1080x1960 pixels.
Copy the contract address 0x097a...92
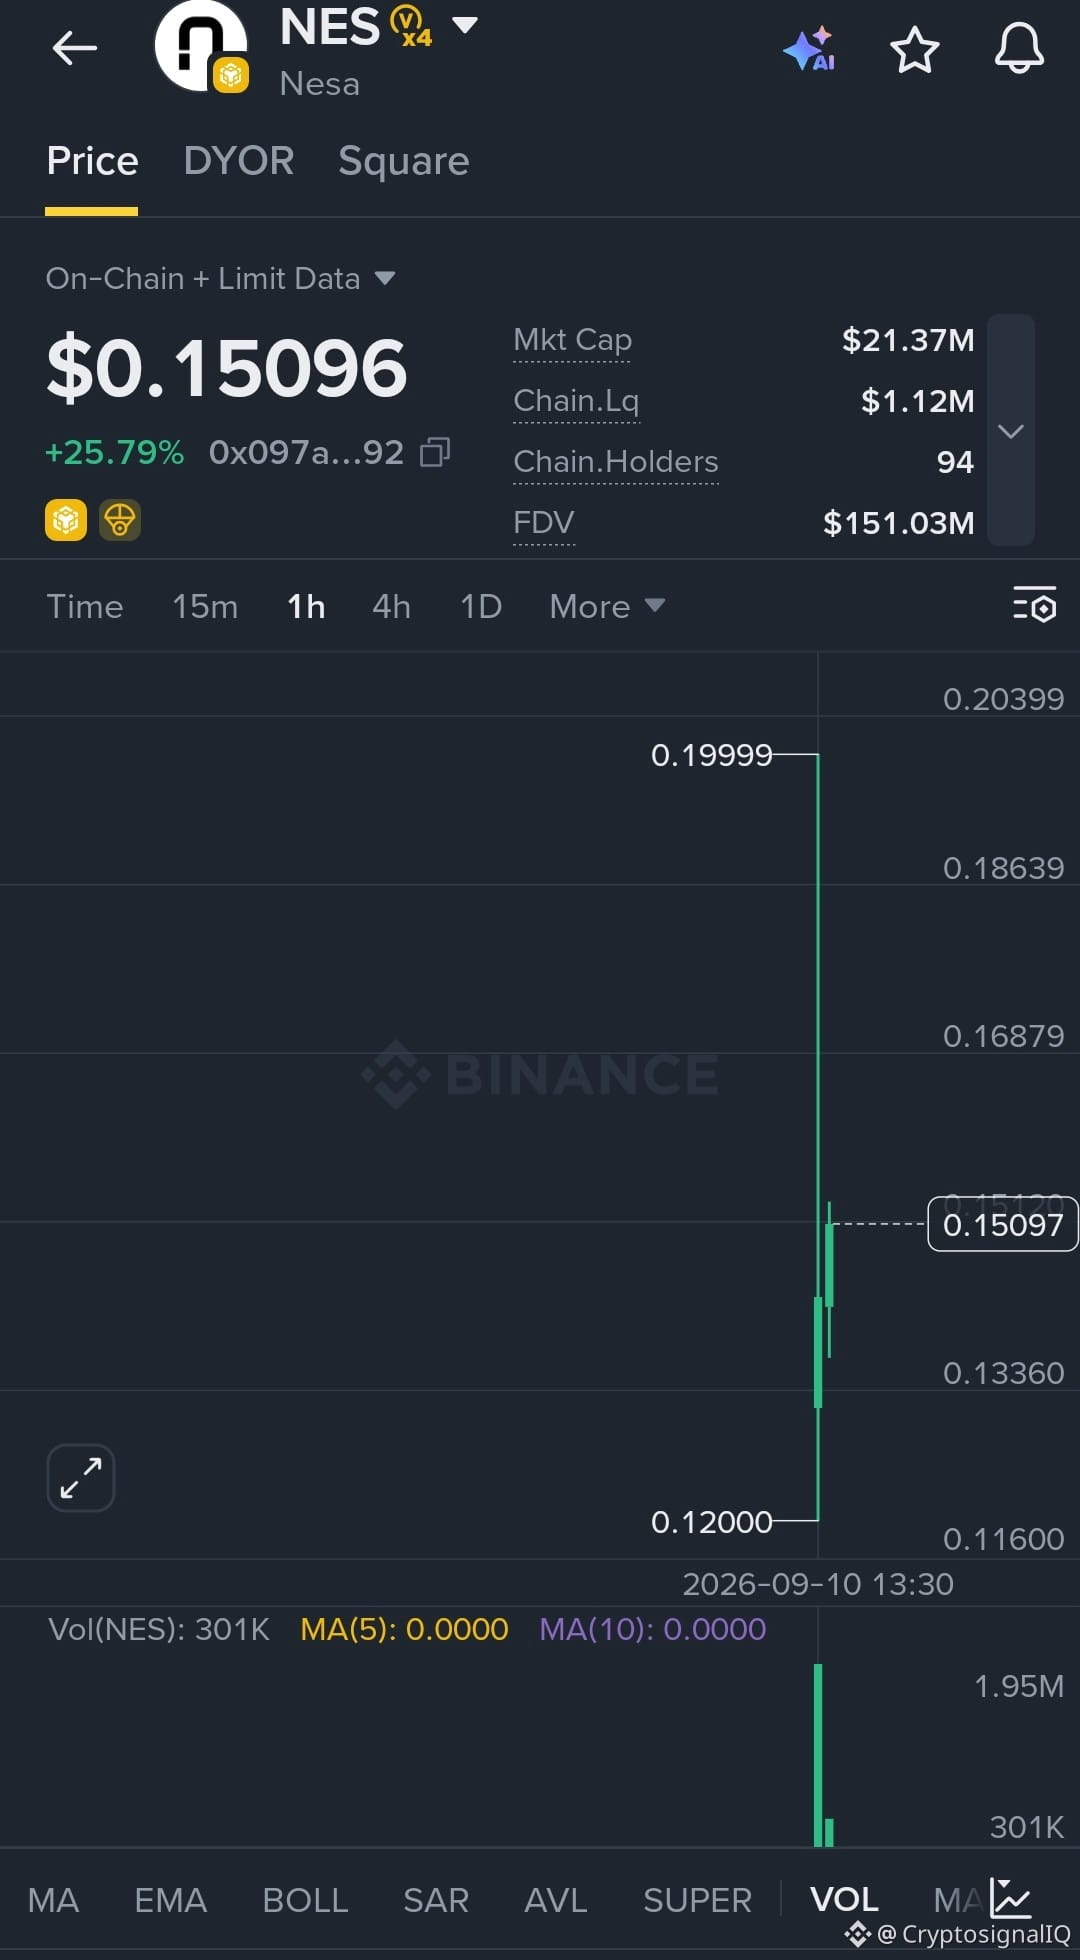click(x=435, y=452)
